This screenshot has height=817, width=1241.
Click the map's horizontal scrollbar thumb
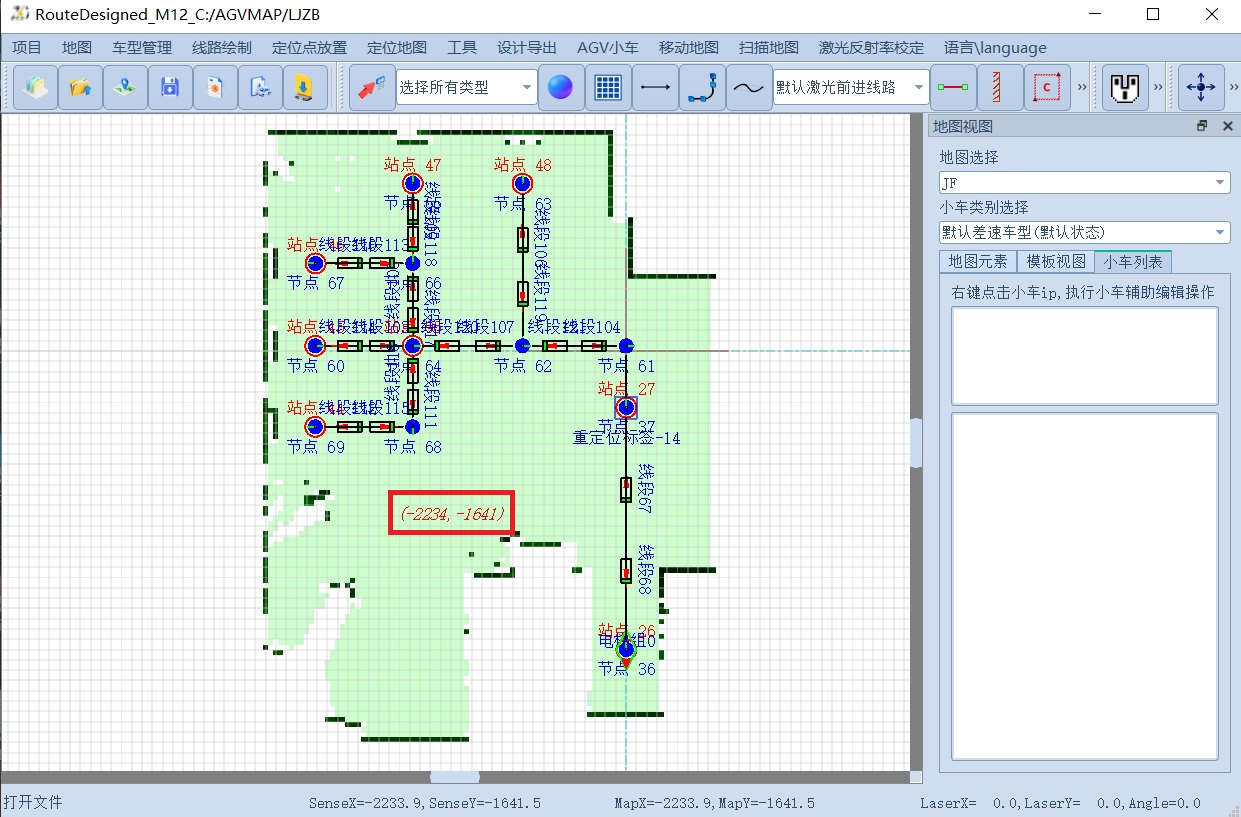coord(455,777)
